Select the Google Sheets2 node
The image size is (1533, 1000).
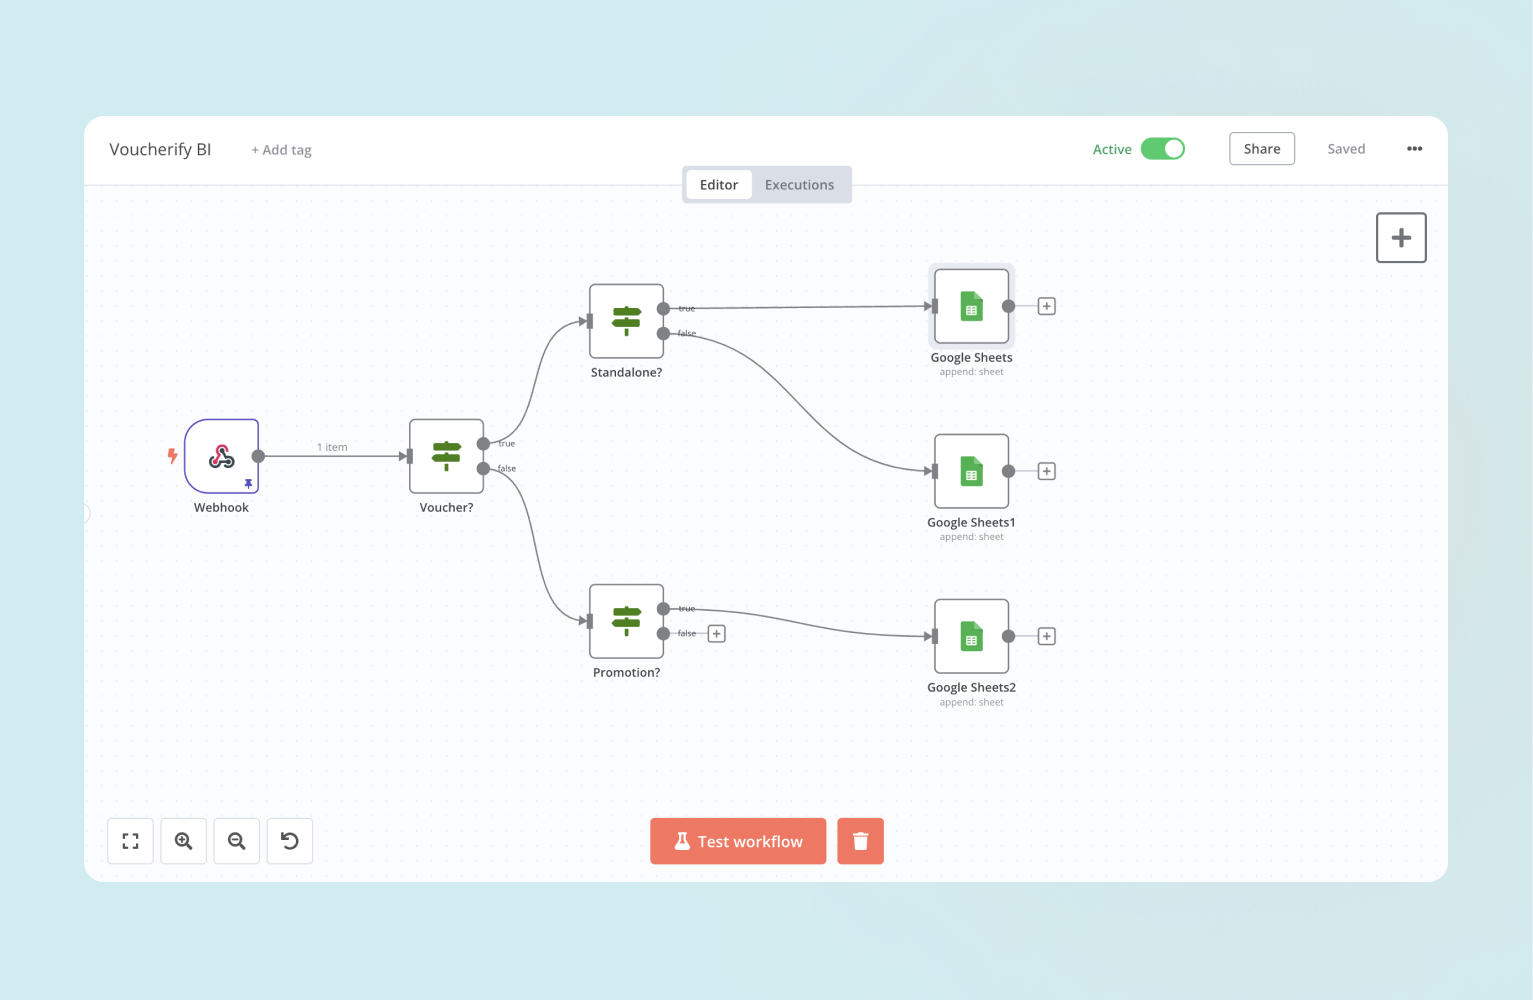(971, 636)
